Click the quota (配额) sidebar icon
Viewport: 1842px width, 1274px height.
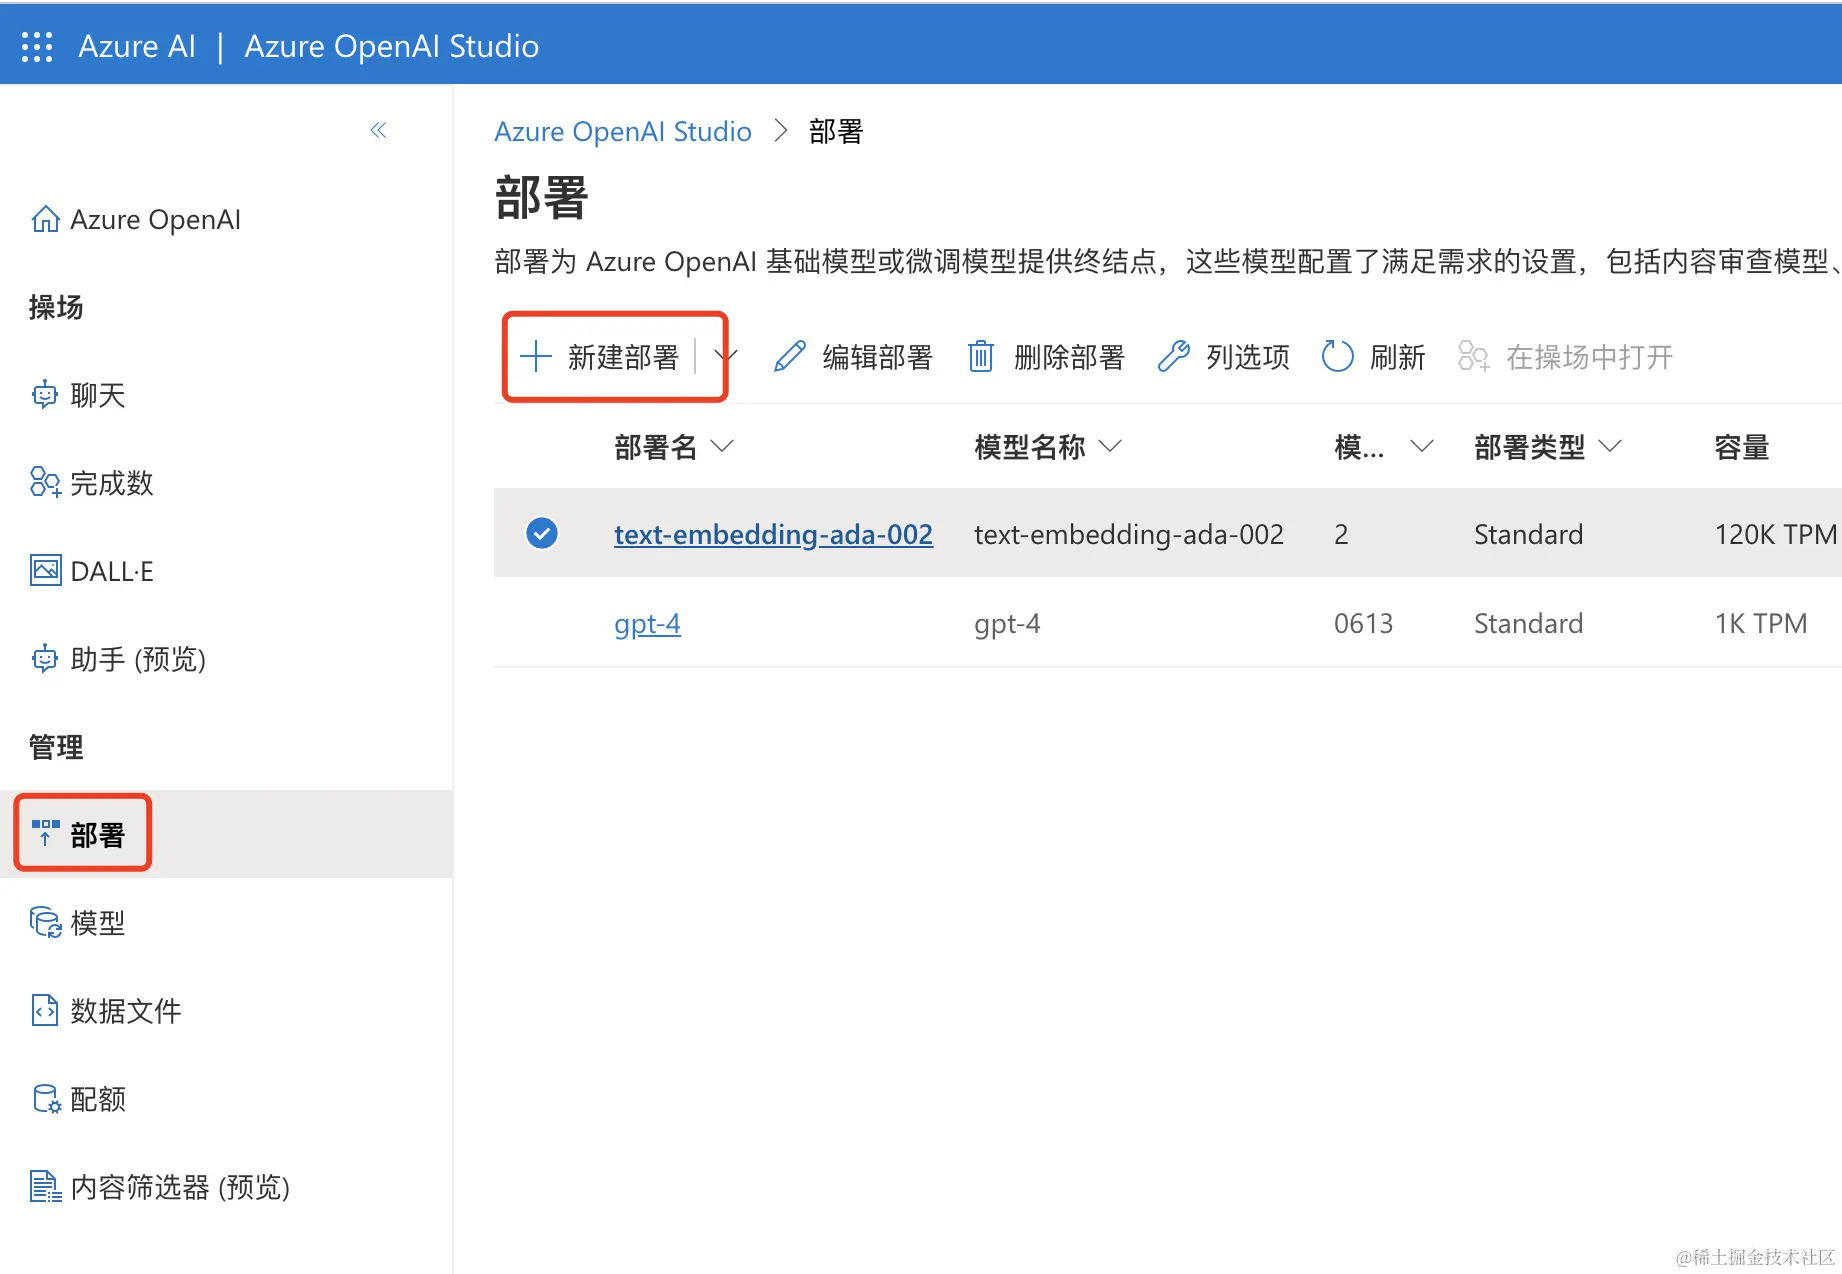click(x=46, y=1099)
